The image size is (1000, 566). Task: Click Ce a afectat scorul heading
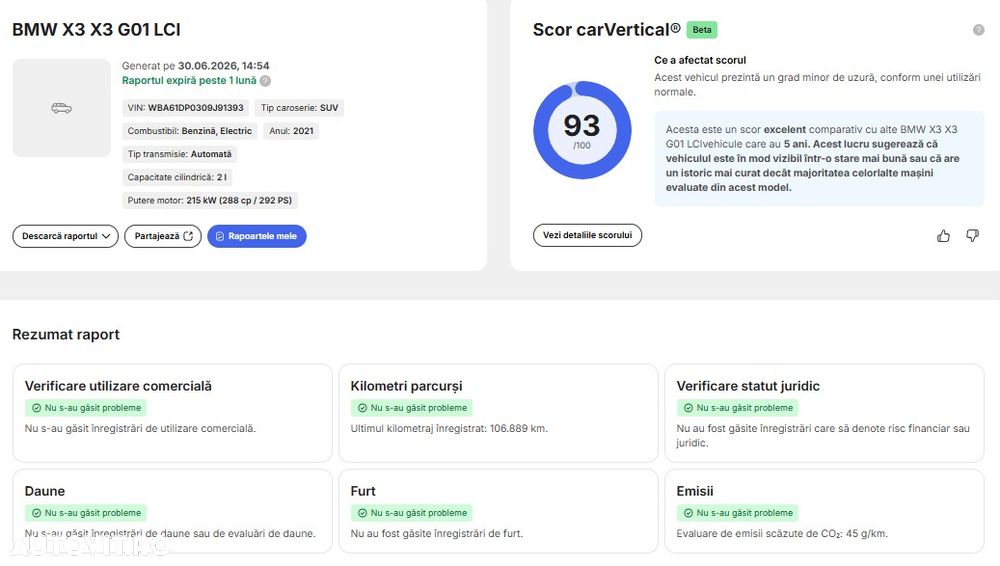pos(700,60)
